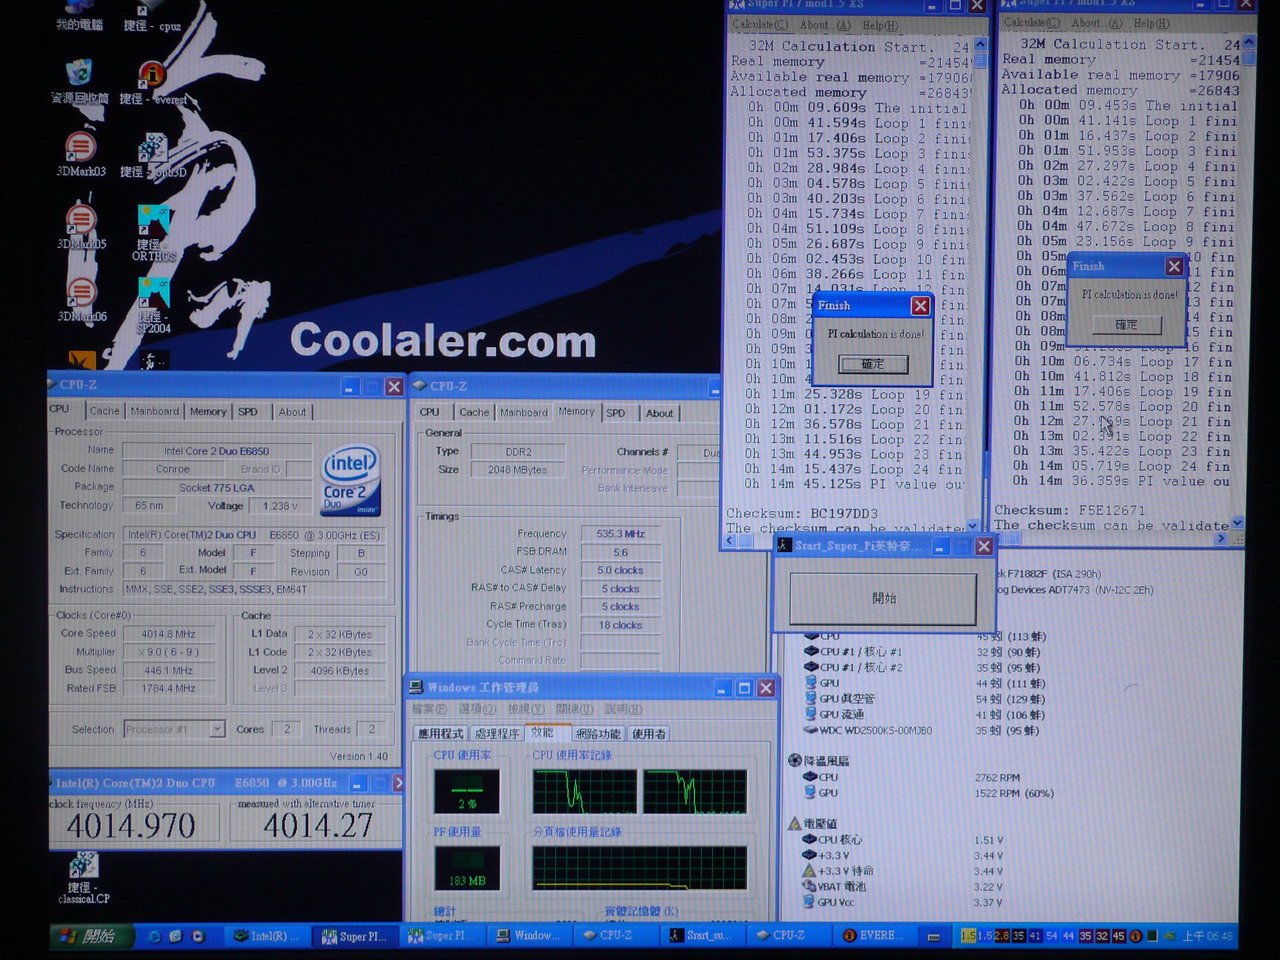Screen dimensions: 1280x960
Task: Open the 資源回收筒 recycle bin icon
Action: pyautogui.click(x=79, y=82)
